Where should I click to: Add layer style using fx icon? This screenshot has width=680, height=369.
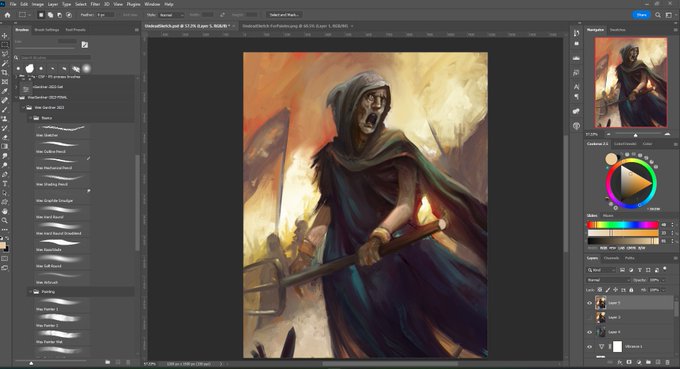coord(620,362)
